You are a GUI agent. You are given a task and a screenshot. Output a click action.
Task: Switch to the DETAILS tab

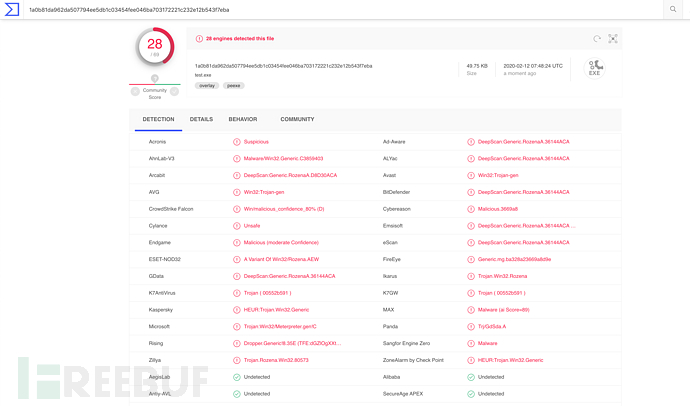click(202, 119)
